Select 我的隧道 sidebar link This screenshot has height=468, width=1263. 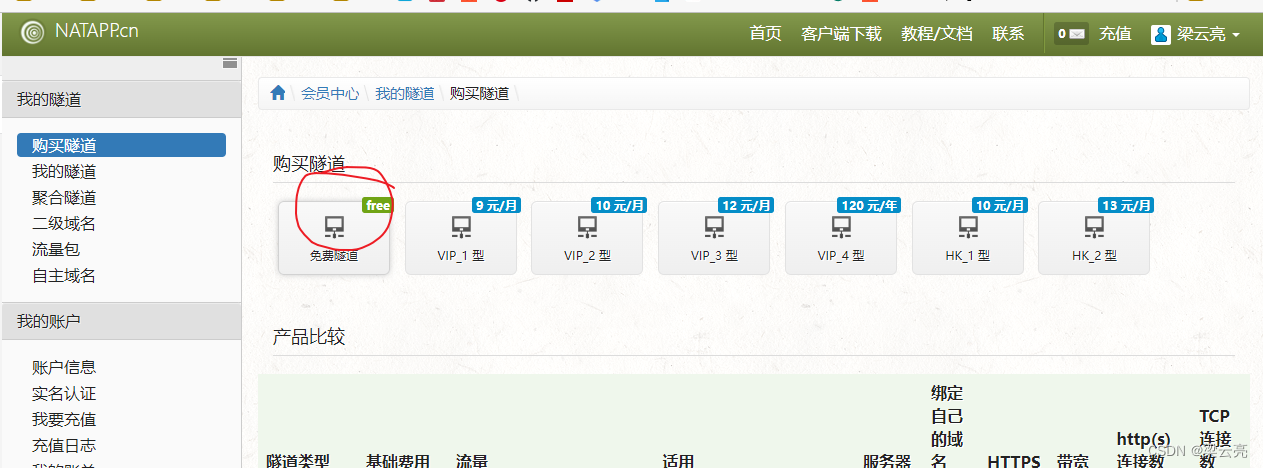(64, 171)
